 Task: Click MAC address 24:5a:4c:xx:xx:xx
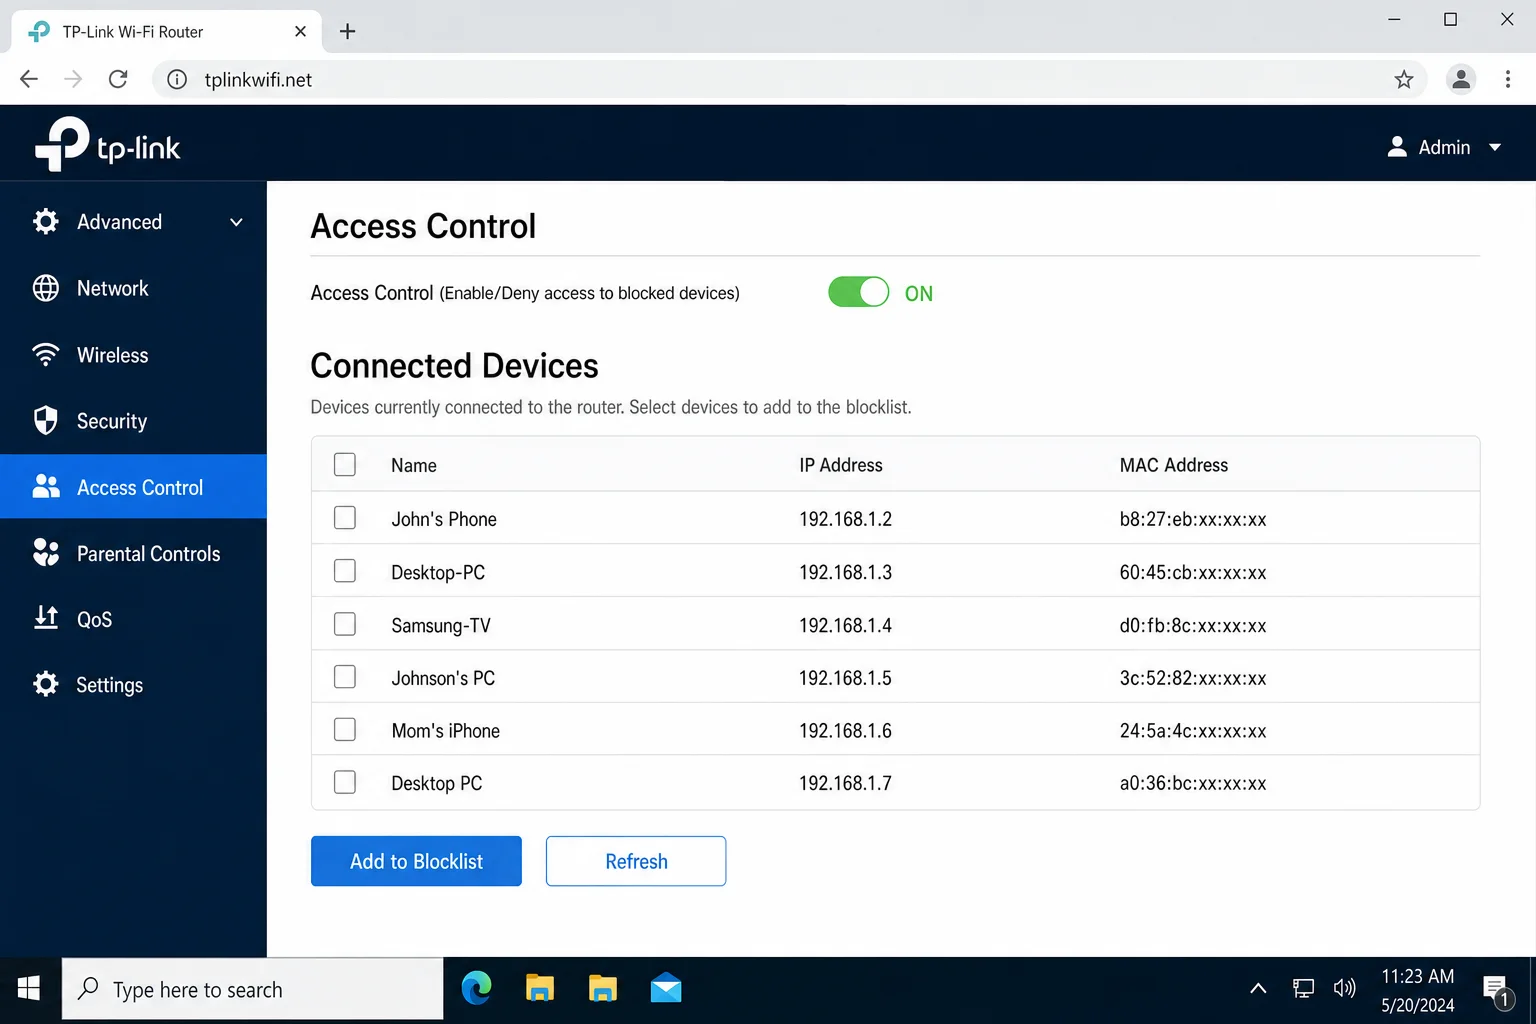click(1193, 731)
